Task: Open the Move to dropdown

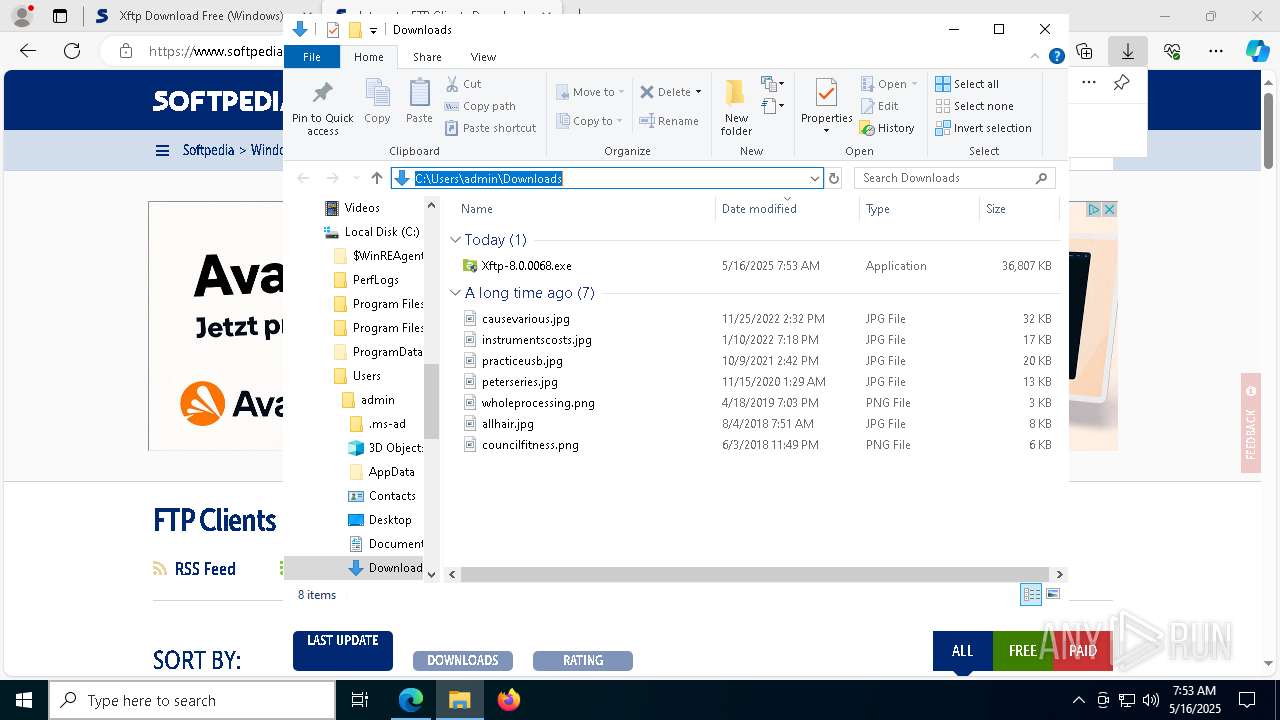Action: (590, 92)
